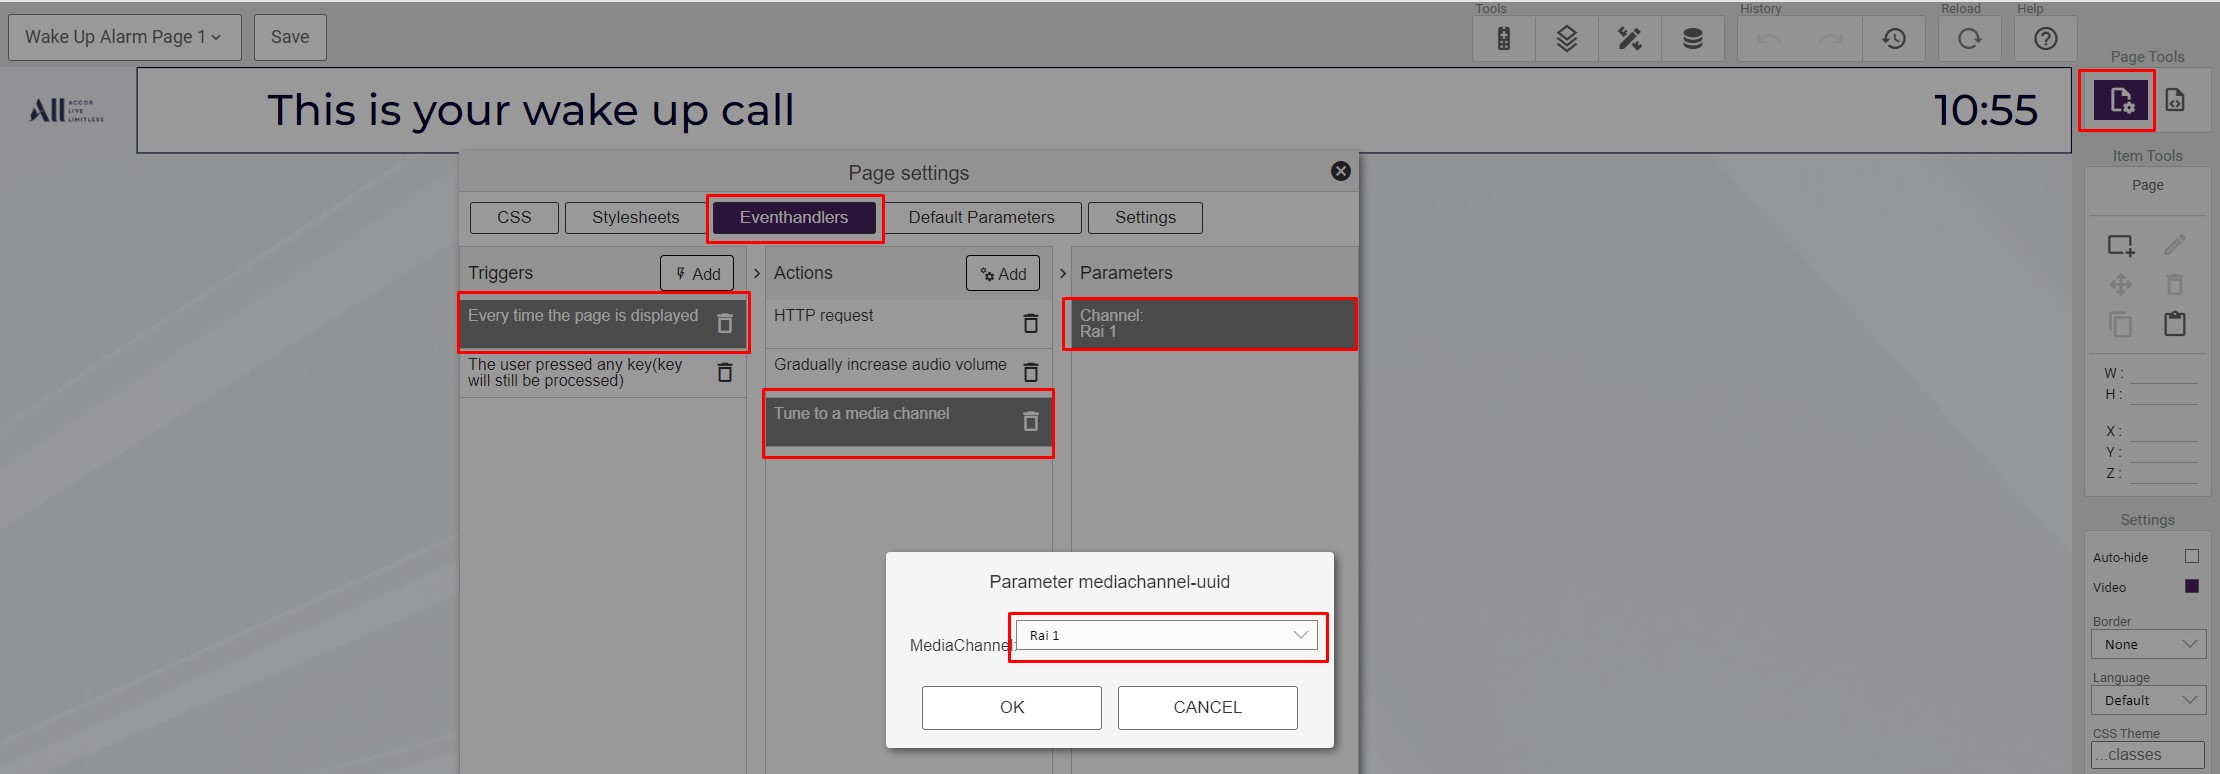Image resolution: width=2220 pixels, height=774 pixels.
Task: Toggle the Auto-hide checkbox
Action: tap(2191, 556)
